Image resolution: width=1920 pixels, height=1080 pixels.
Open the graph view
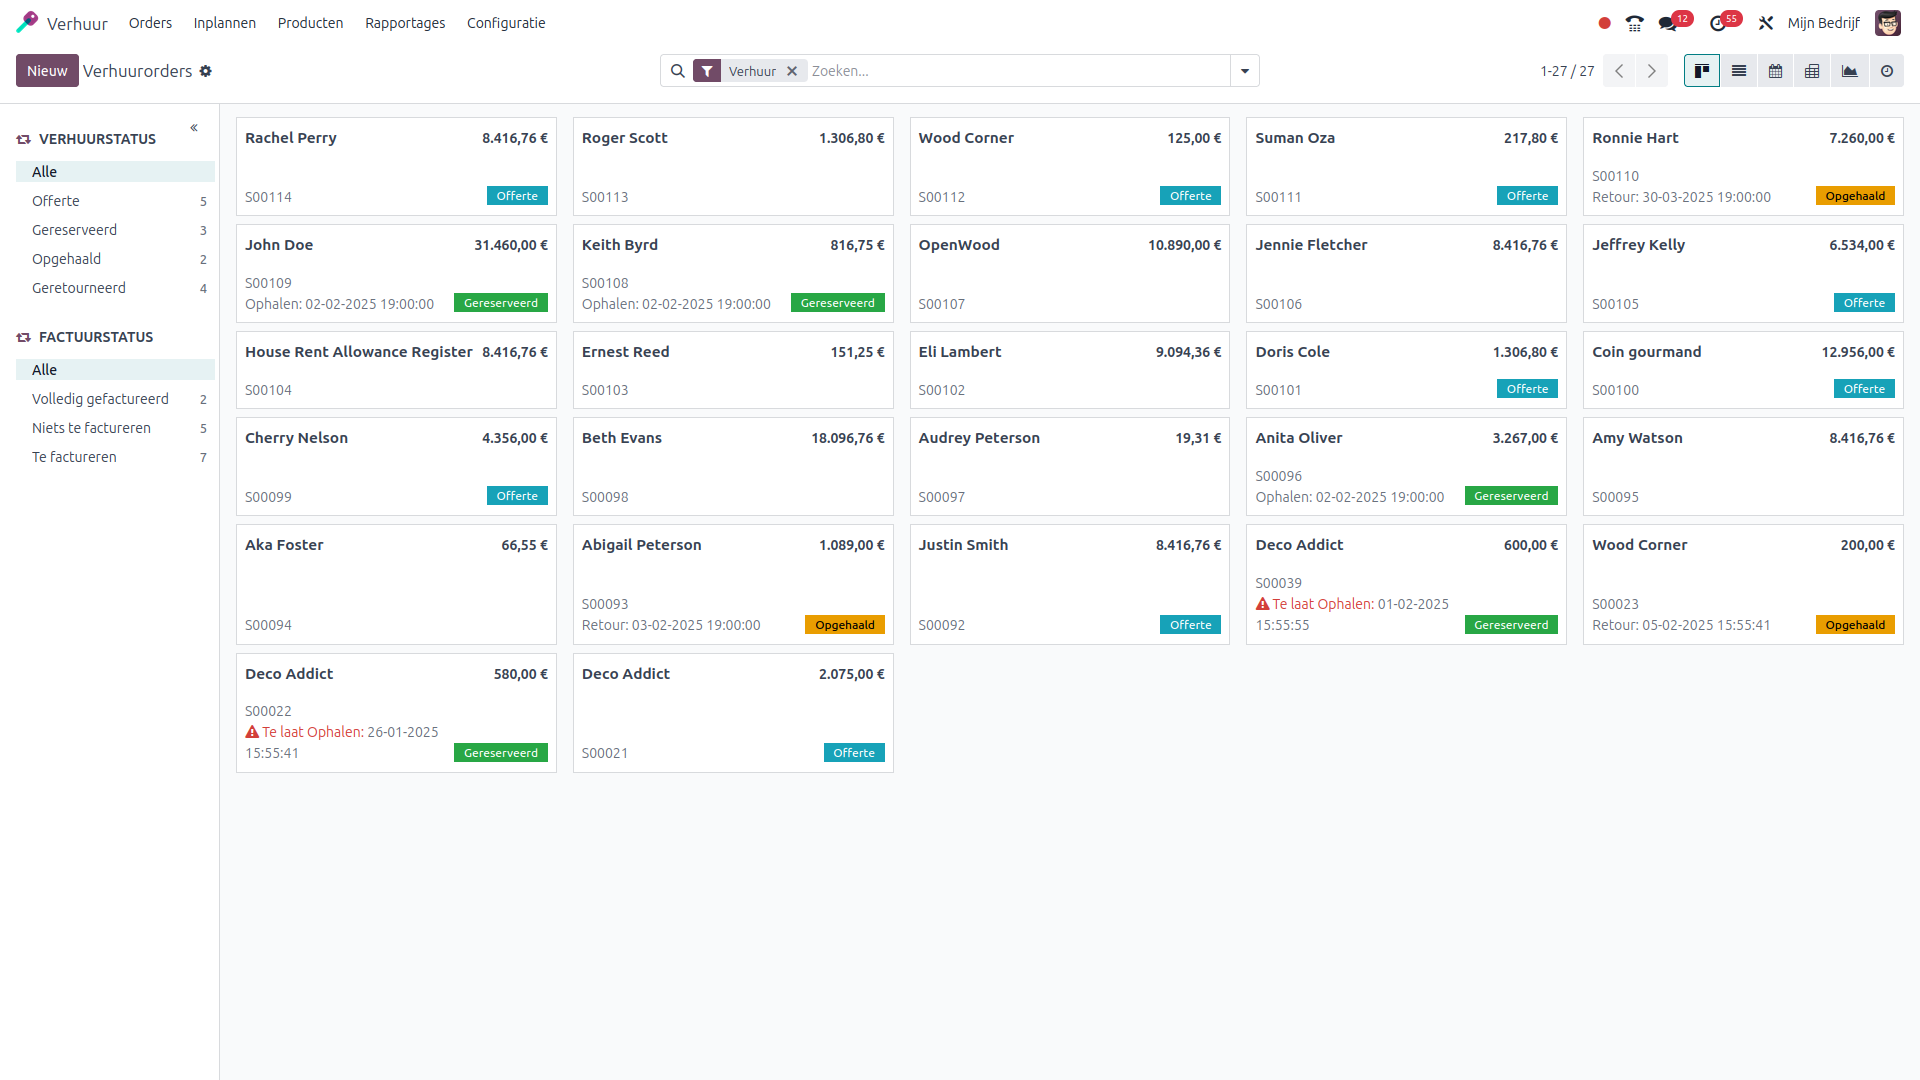[1849, 71]
